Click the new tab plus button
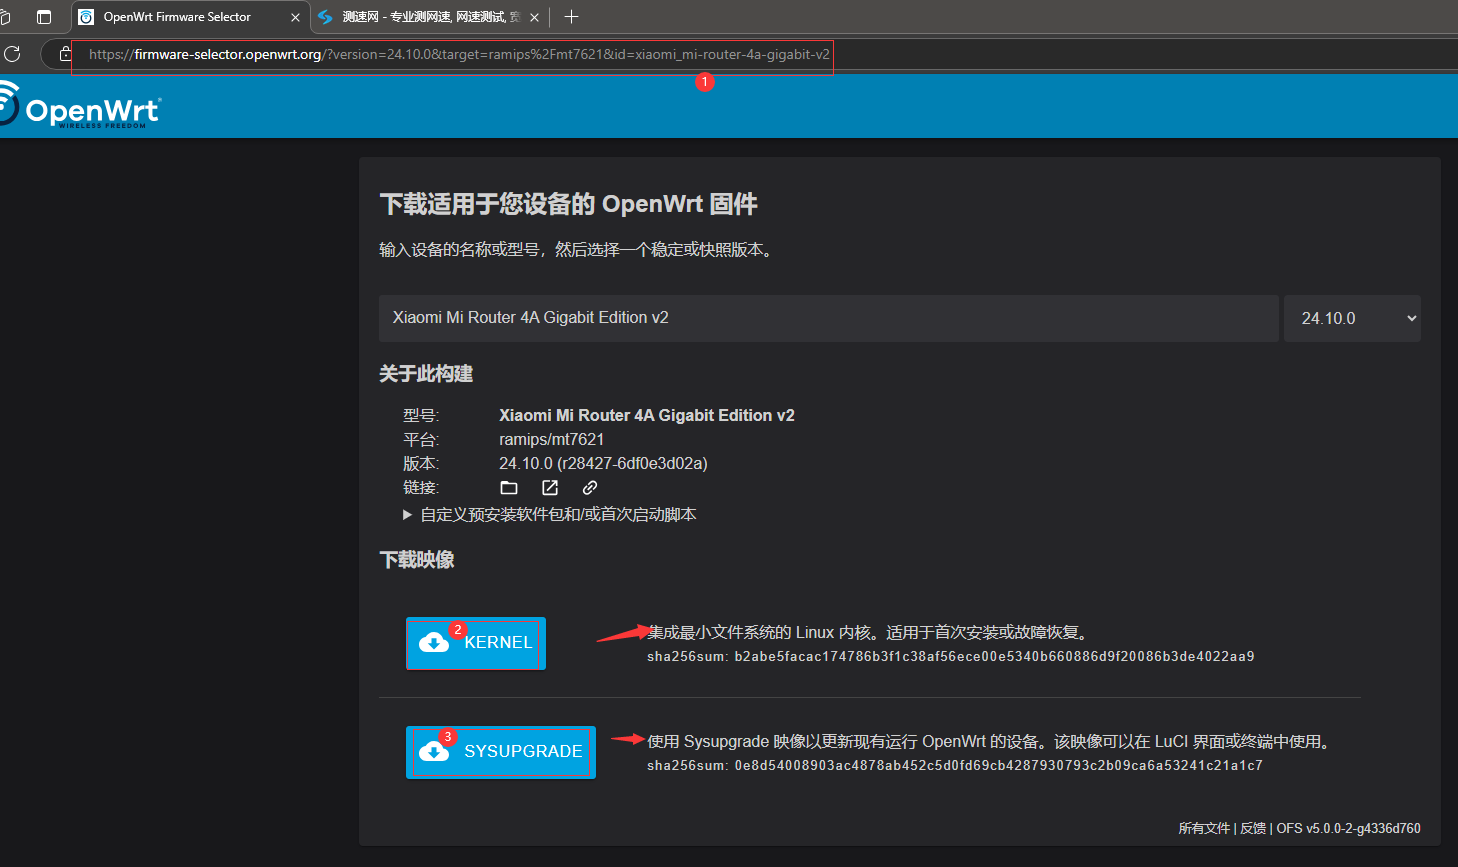Viewport: 1458px width, 867px height. (571, 17)
